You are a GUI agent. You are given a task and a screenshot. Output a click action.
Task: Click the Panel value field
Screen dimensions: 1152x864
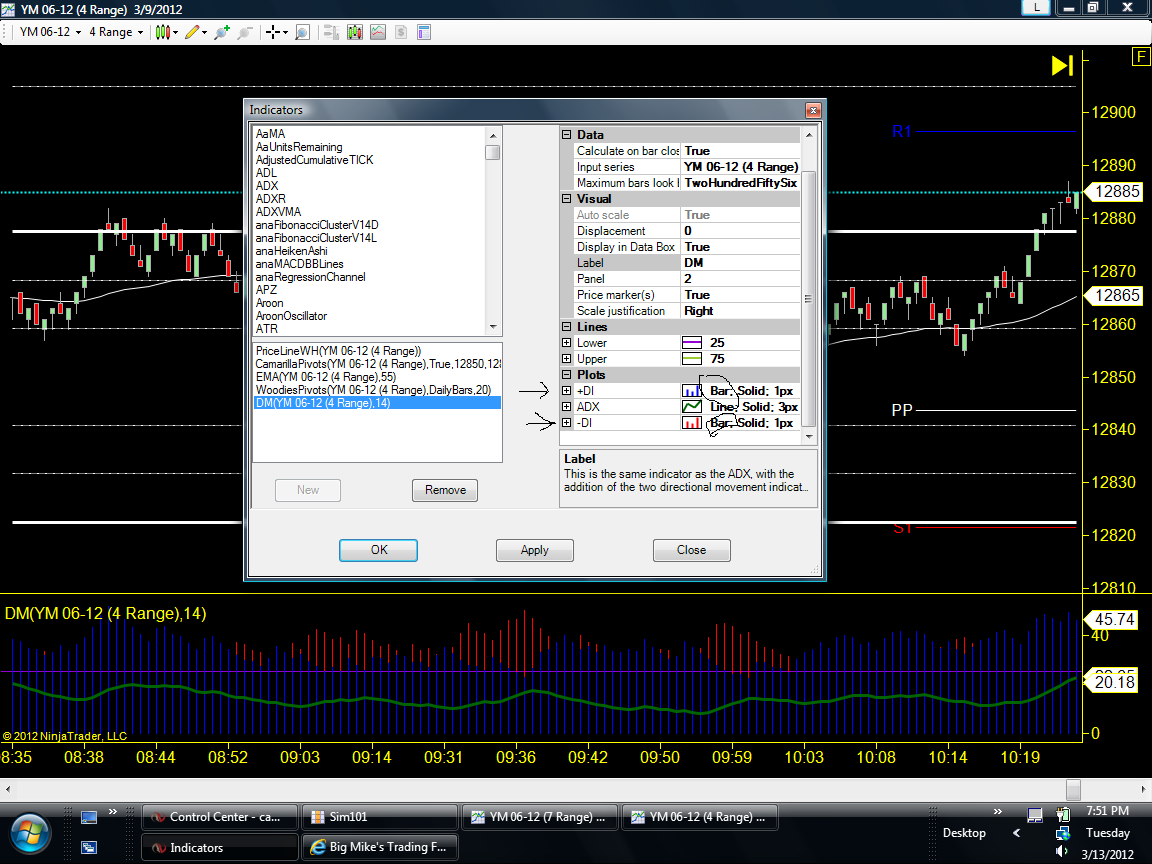click(x=740, y=279)
